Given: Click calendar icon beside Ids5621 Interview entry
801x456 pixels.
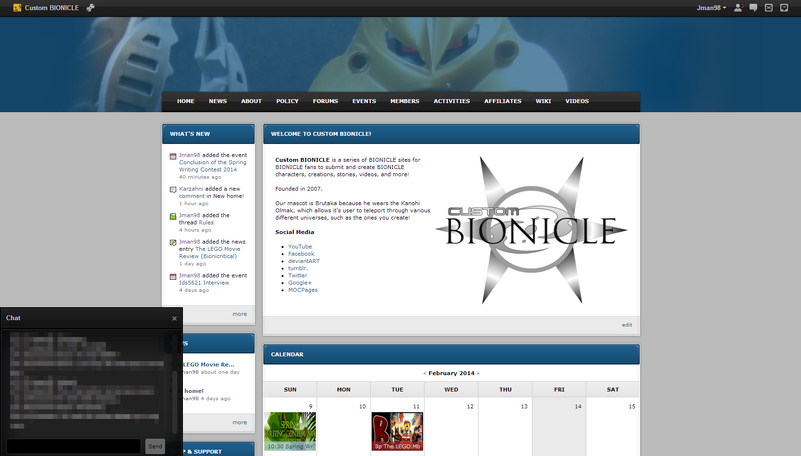Looking at the screenshot, I should (x=173, y=276).
